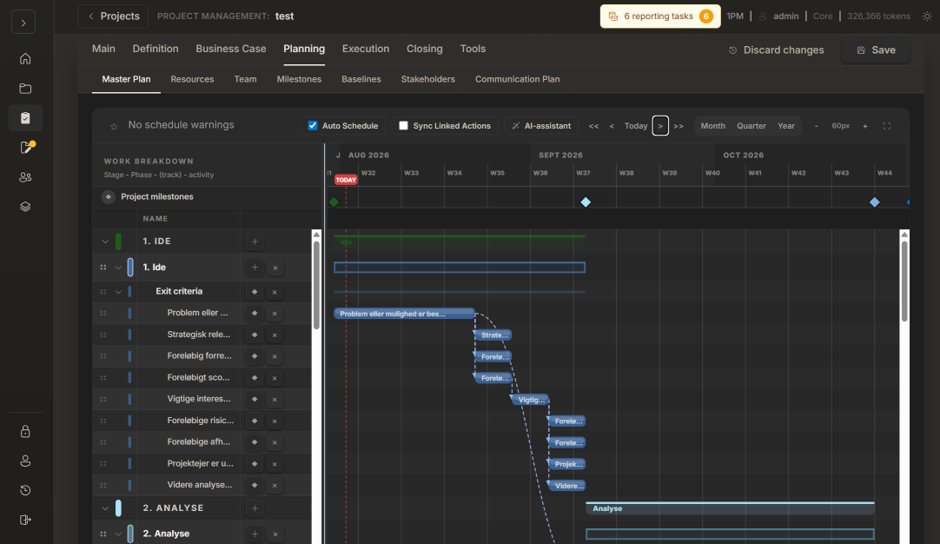
Task: Open the 6 reporting tasks notification
Action: click(x=660, y=16)
